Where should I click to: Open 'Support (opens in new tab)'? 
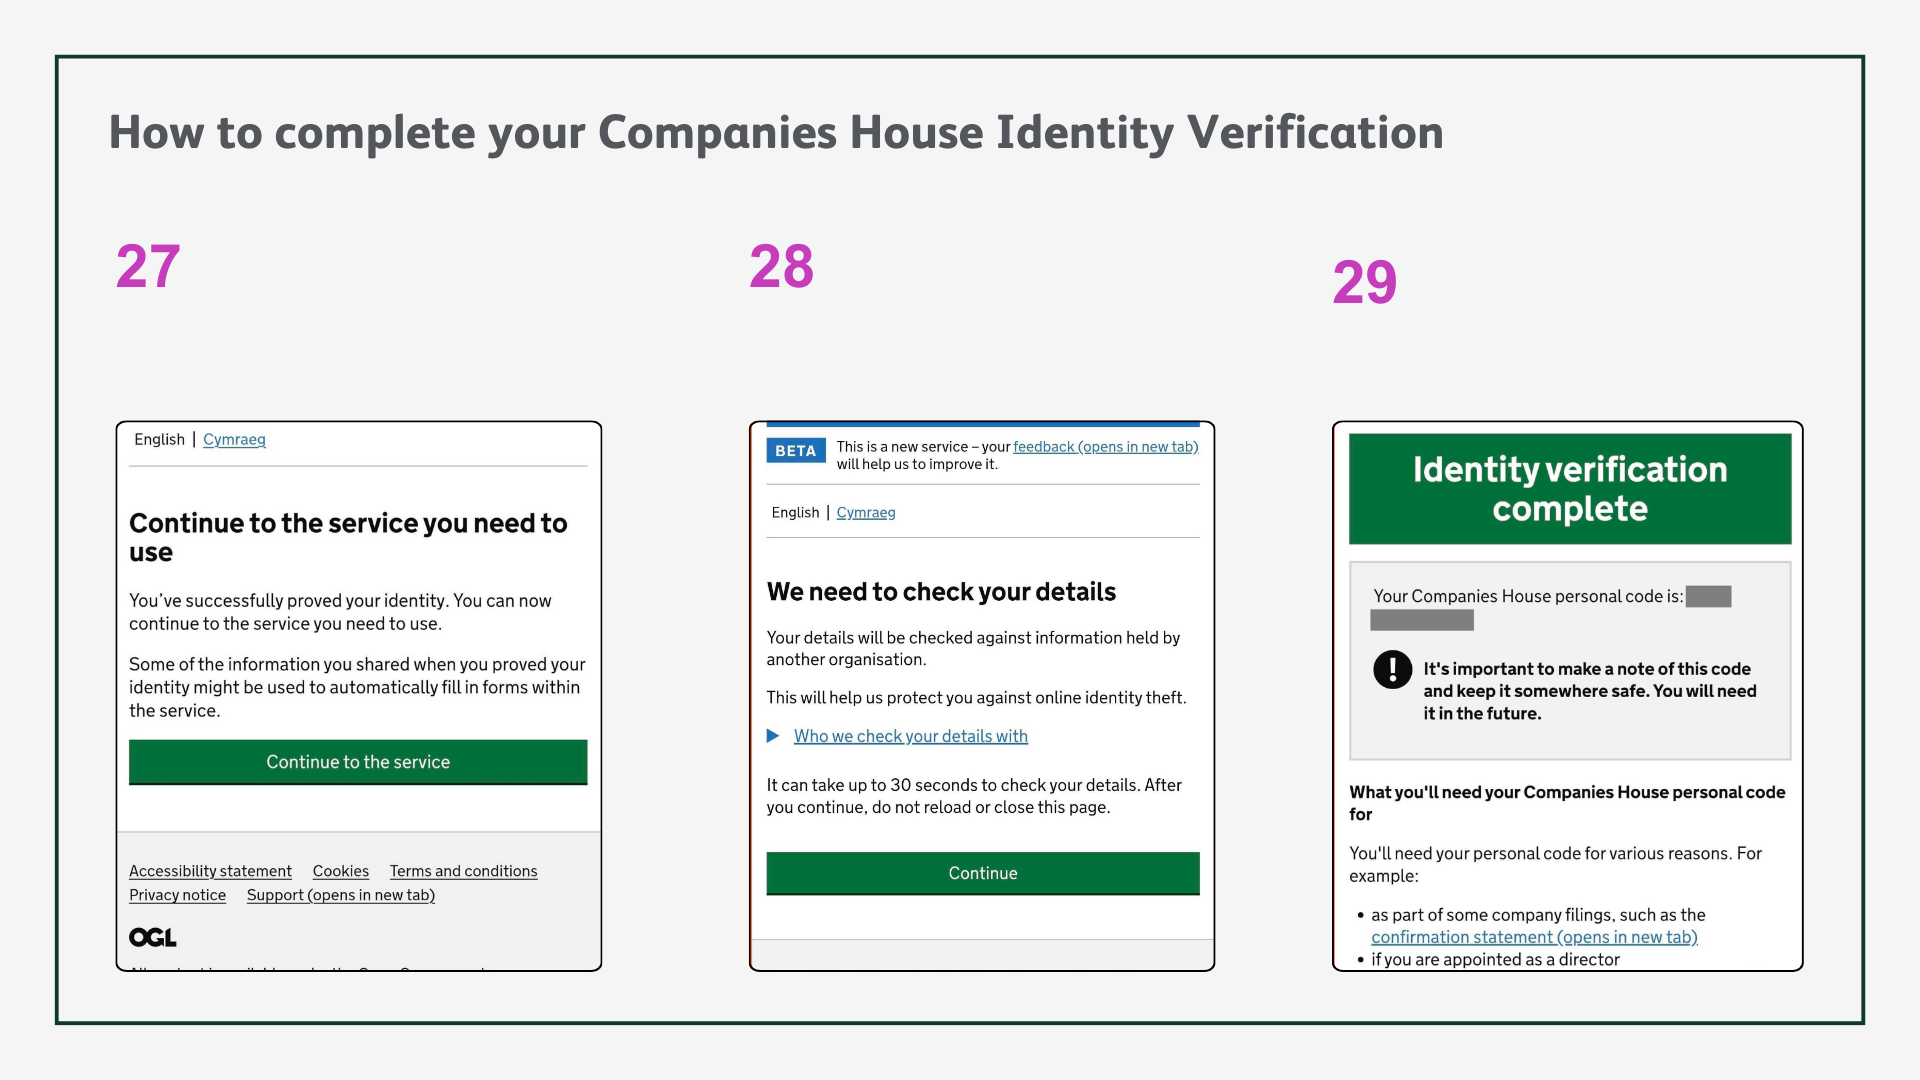click(x=340, y=895)
